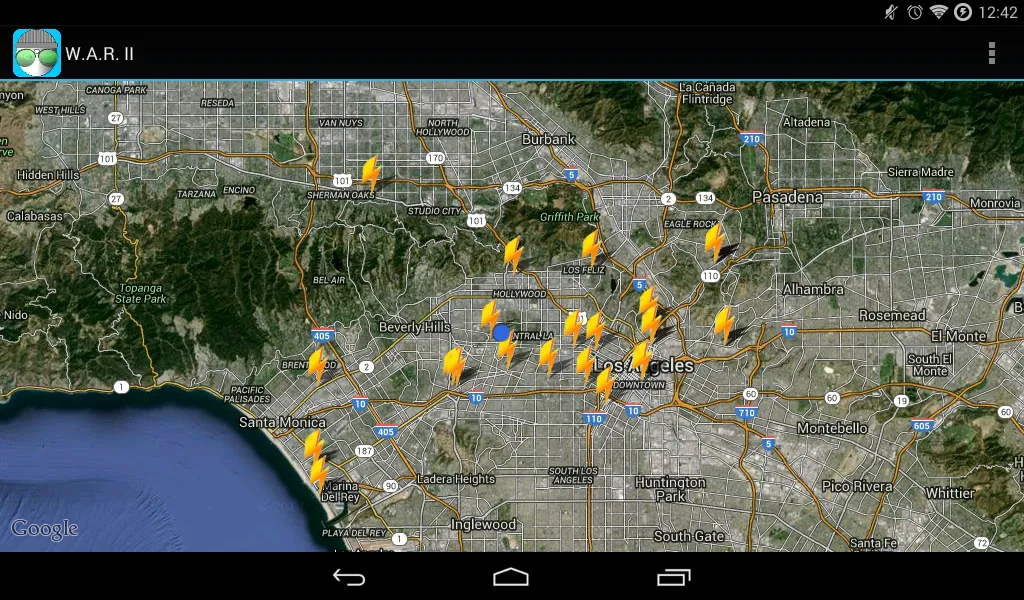1024x600 pixels.
Task: Tap the Inglewood map label
Action: coord(483,524)
